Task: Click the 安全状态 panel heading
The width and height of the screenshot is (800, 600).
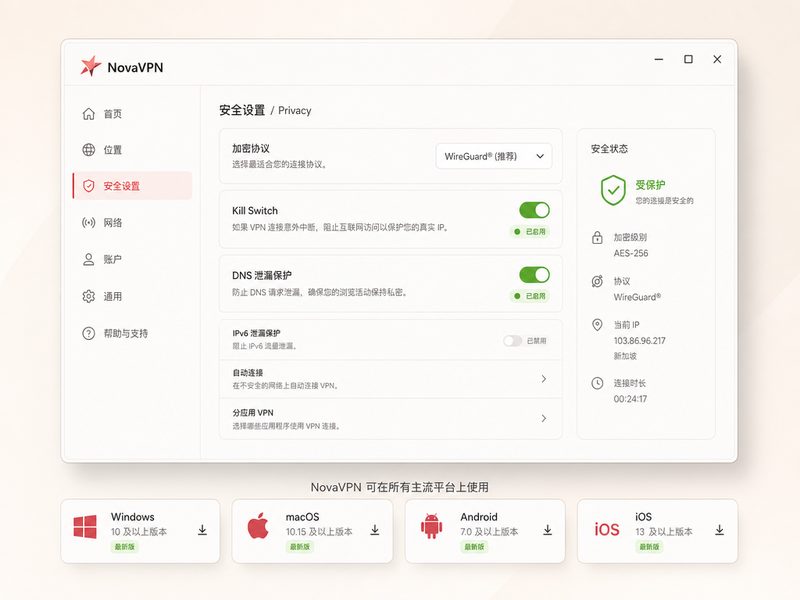Action: coord(609,149)
